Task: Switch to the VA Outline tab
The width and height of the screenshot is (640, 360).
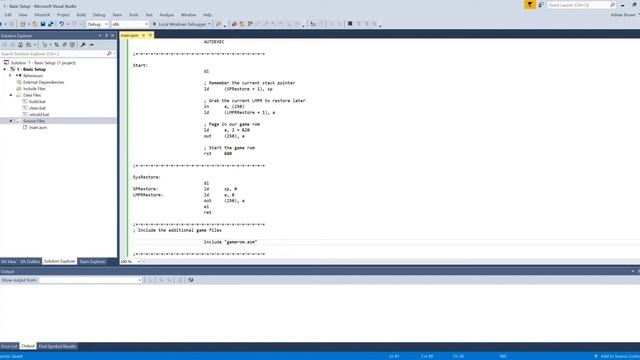Action: click(x=30, y=261)
